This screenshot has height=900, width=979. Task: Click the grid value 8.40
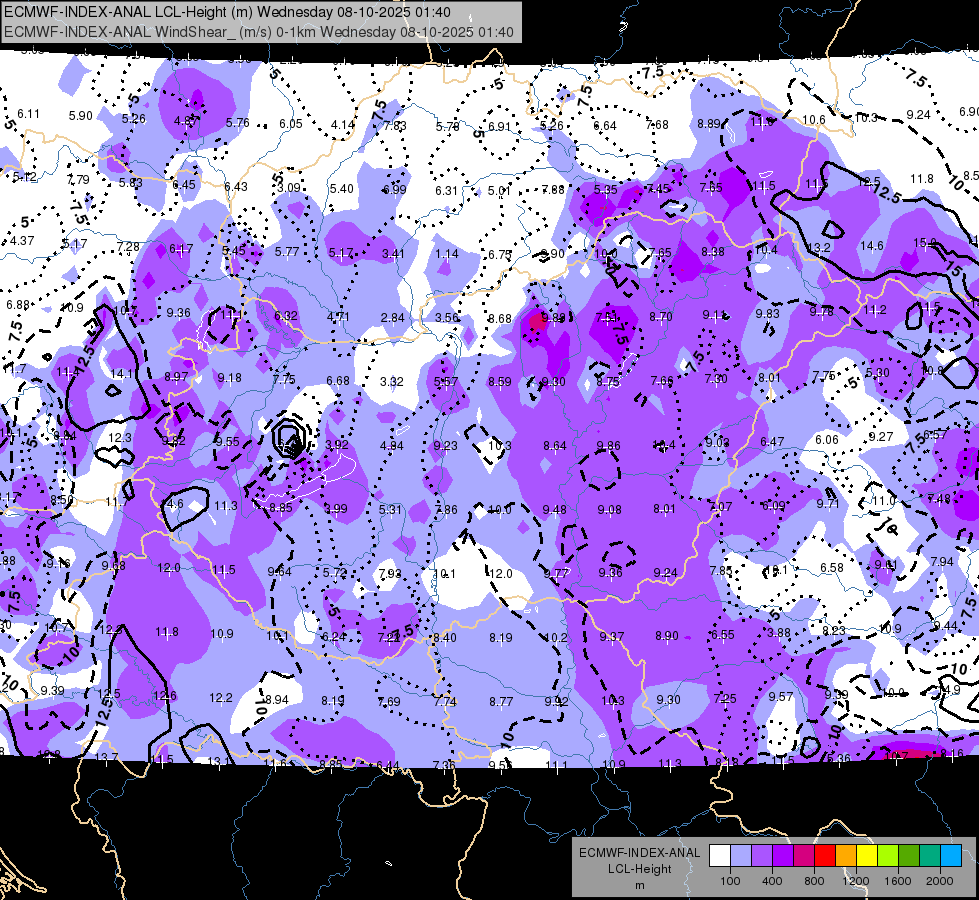445,638
